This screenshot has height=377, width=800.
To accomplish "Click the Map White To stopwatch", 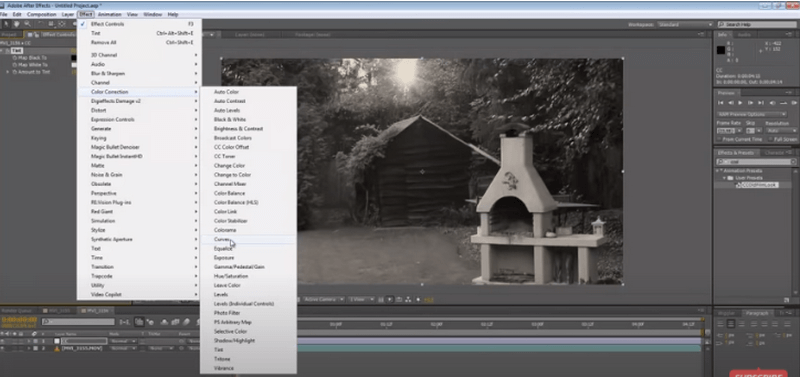I will pyautogui.click(x=14, y=65).
